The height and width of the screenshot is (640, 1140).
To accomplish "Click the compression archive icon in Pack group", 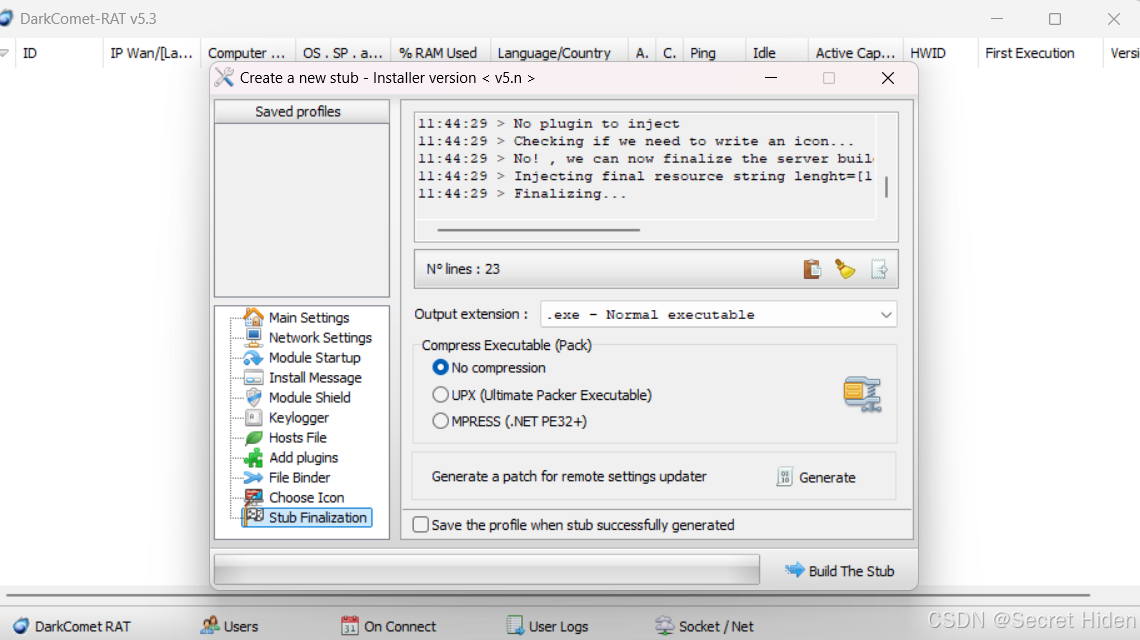I will 862,394.
